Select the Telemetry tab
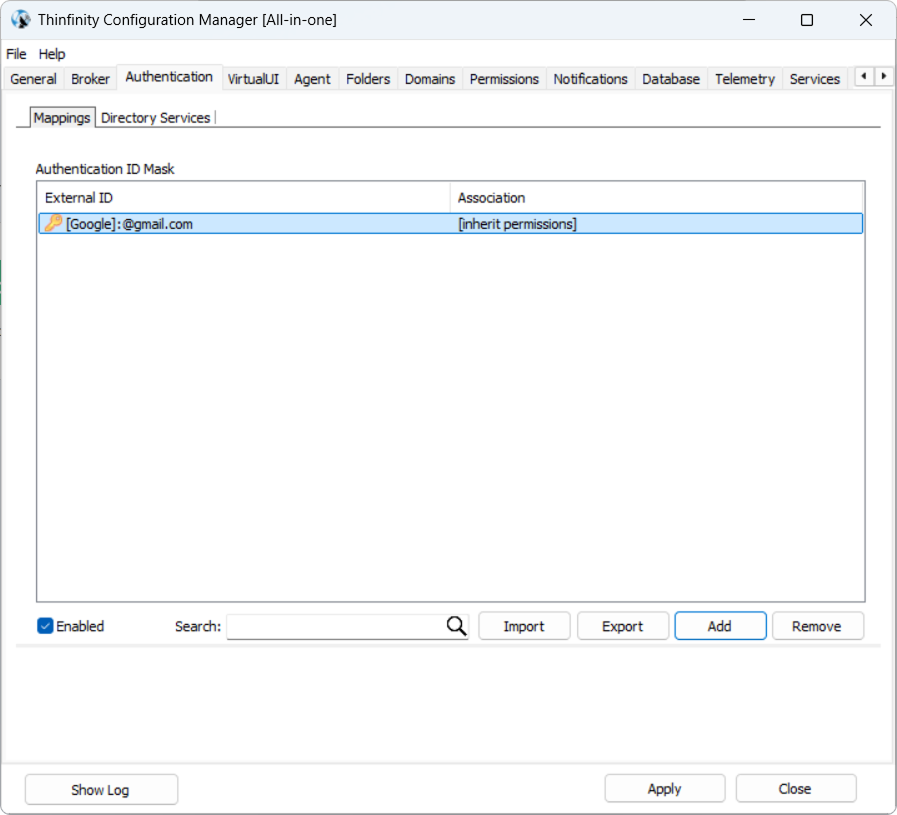897x815 pixels. tap(745, 79)
